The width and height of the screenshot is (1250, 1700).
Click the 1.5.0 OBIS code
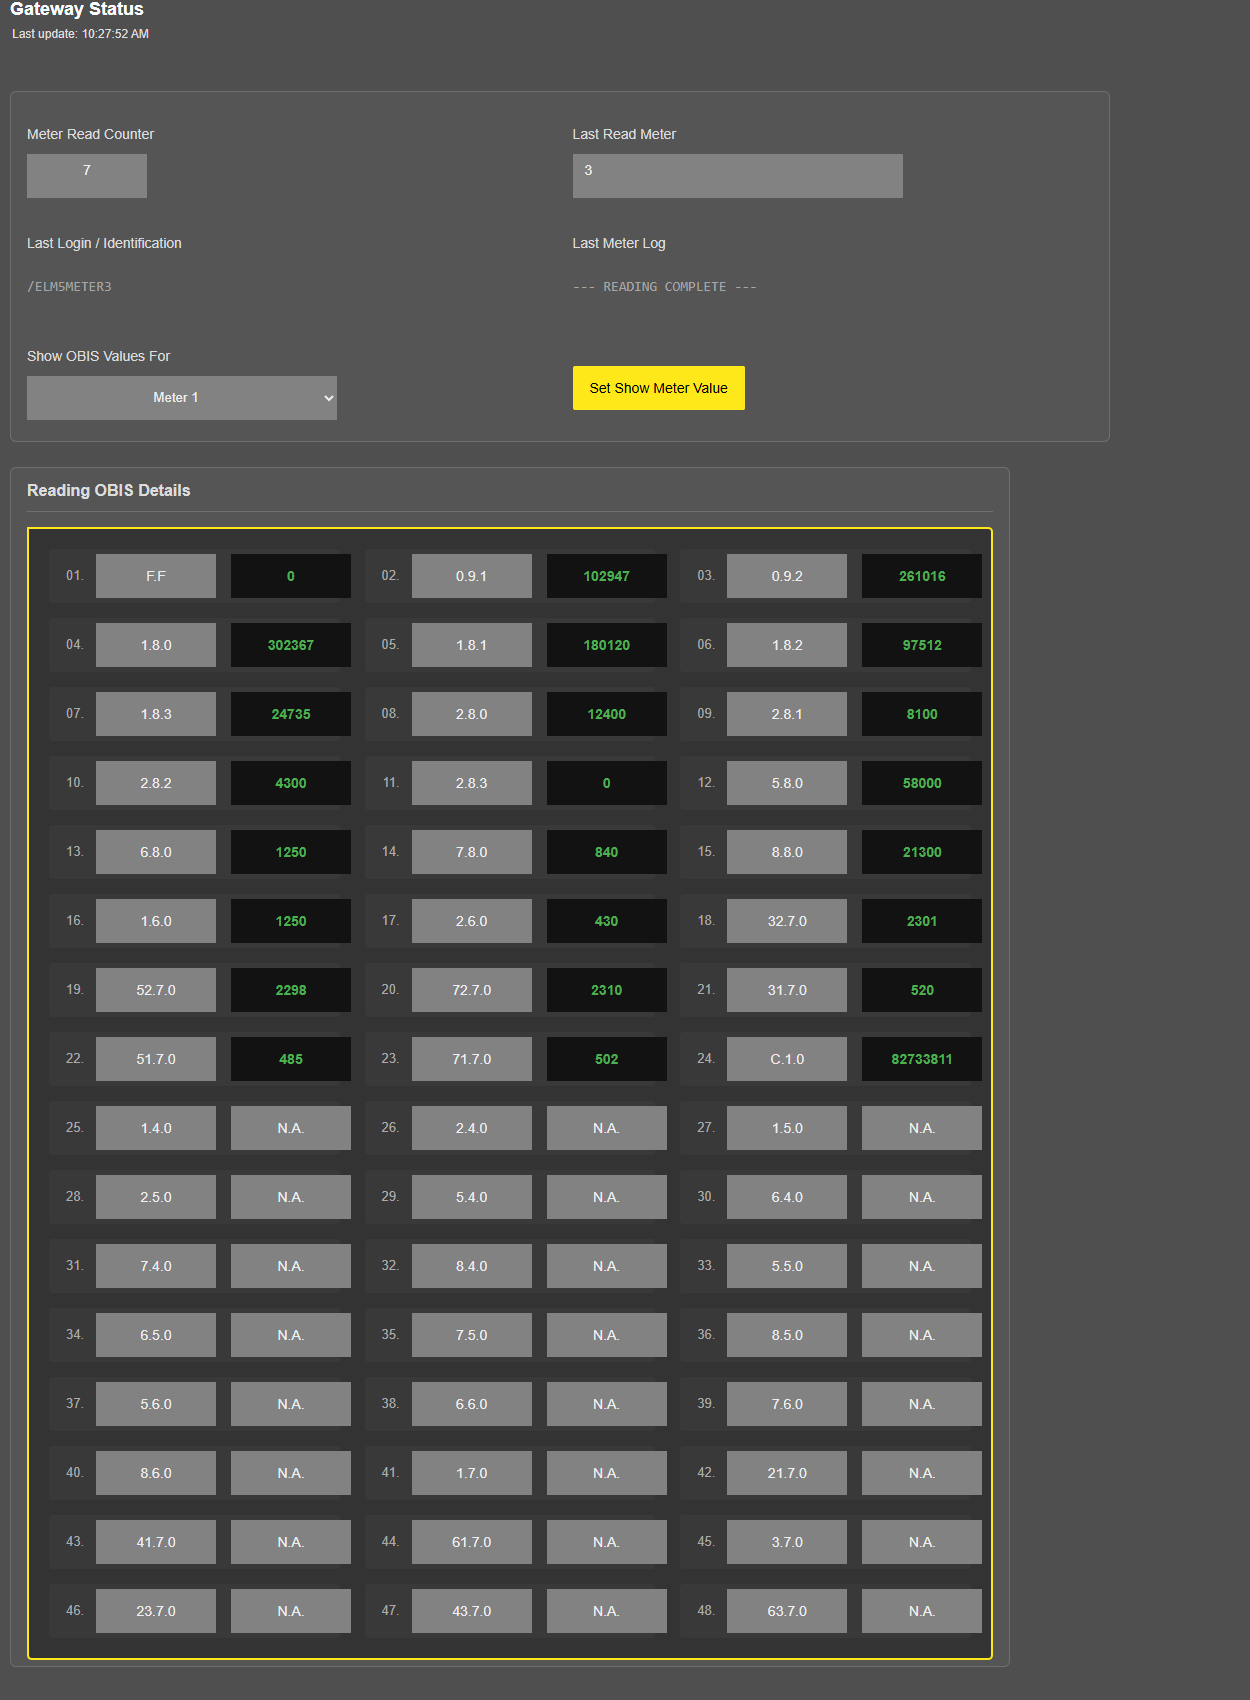pyautogui.click(x=787, y=1128)
